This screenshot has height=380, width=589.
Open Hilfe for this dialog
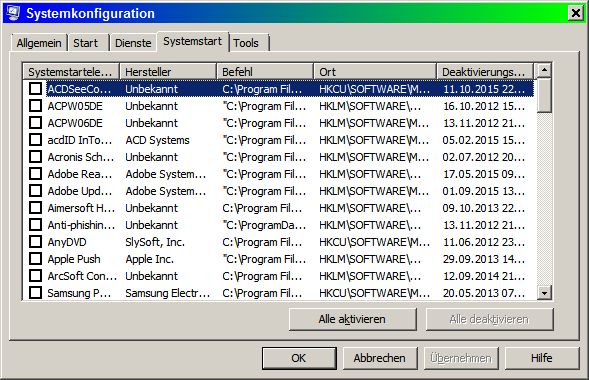pyautogui.click(x=542, y=358)
